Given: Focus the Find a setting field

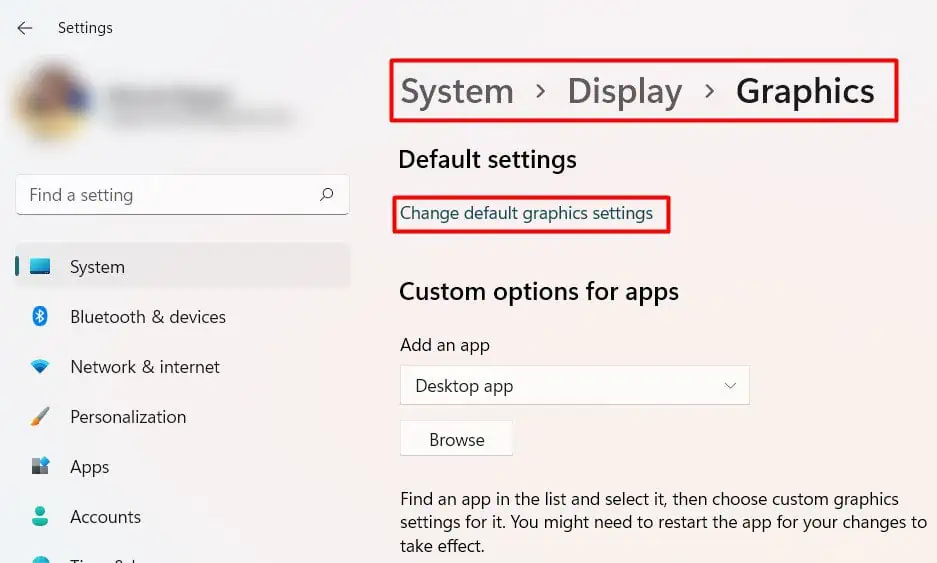Looking at the screenshot, I should [x=182, y=195].
